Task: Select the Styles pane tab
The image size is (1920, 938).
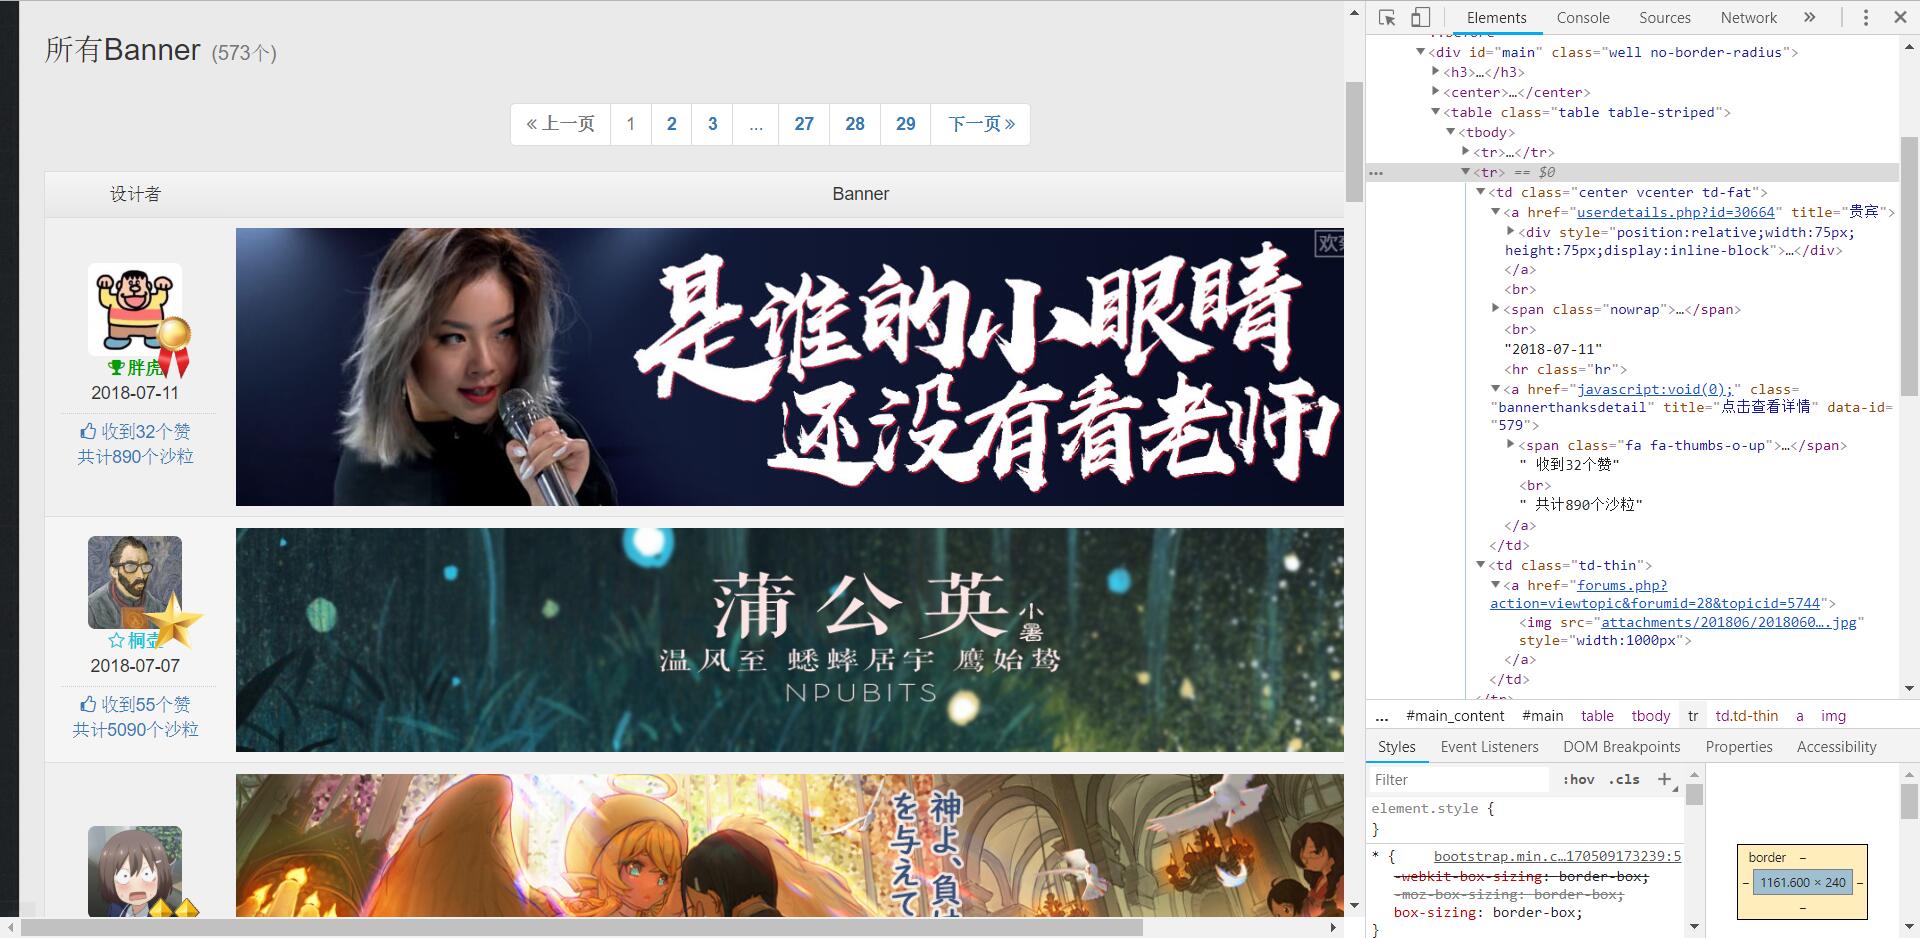Action: [x=1397, y=747]
